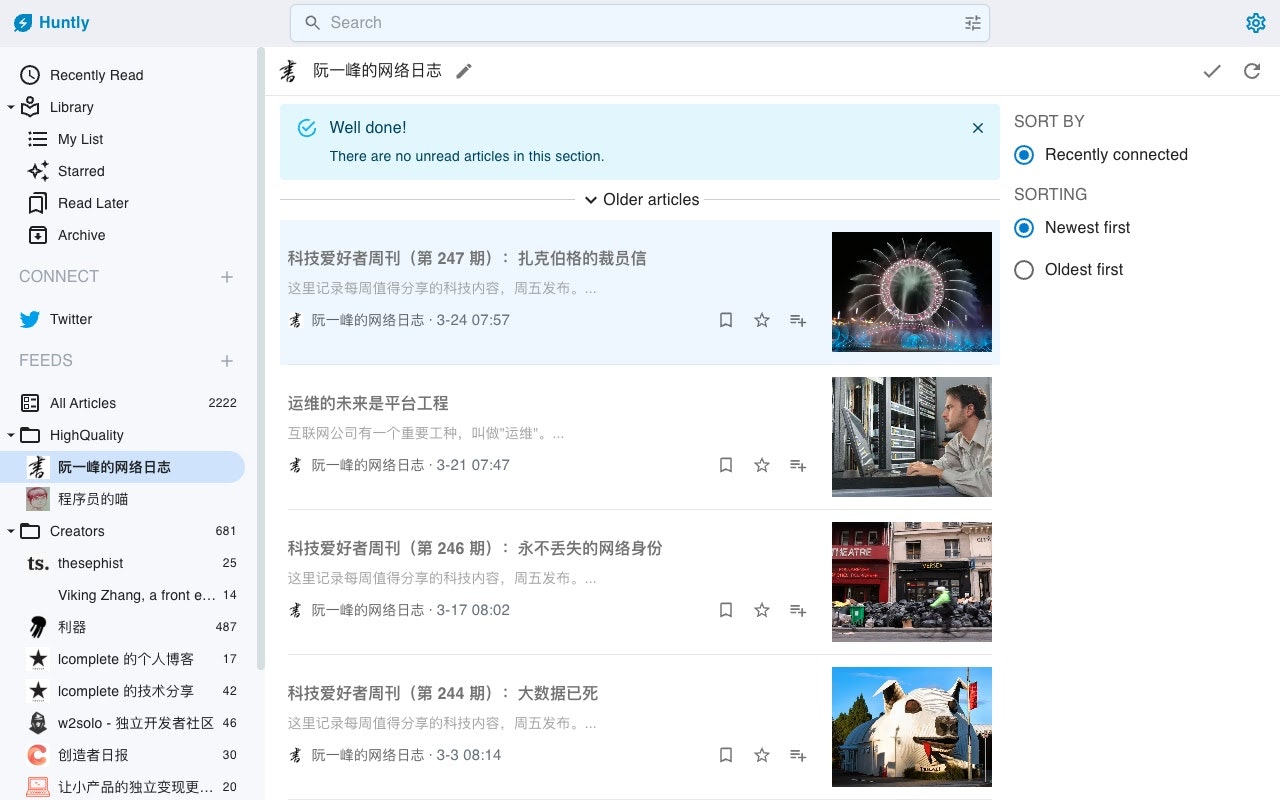1280x800 pixels.
Task: Open article 永不丢失的网络身份
Action: tap(475, 548)
